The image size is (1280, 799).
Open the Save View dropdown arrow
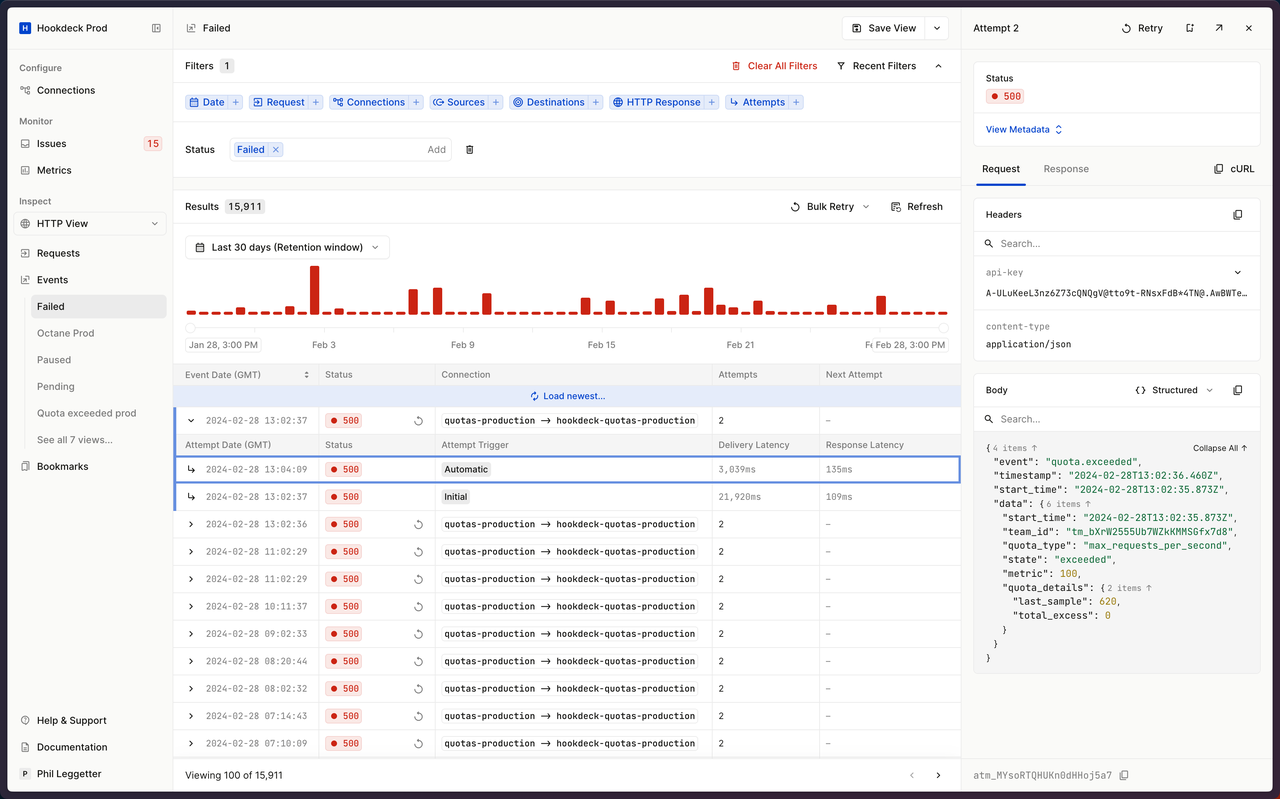click(x=936, y=28)
